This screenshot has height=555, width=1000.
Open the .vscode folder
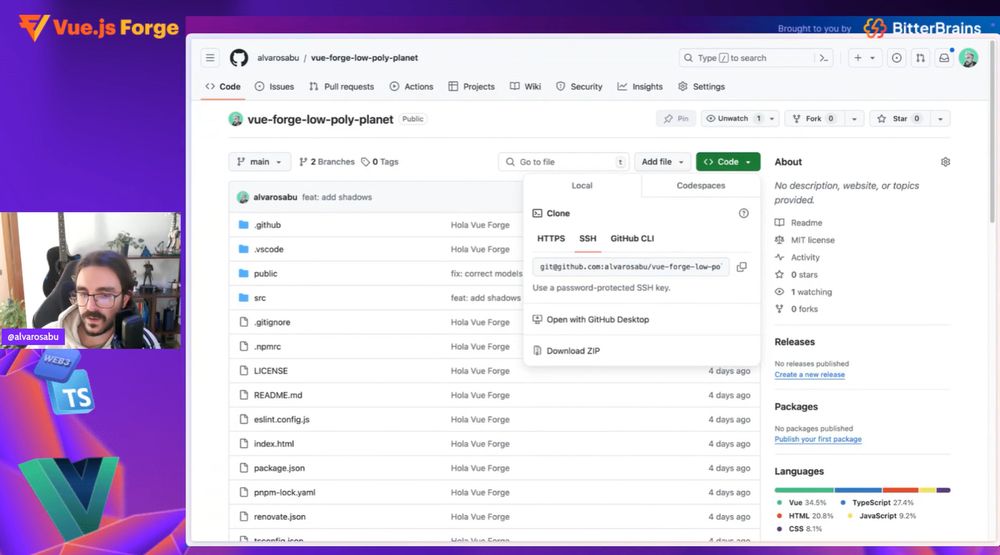[268, 249]
